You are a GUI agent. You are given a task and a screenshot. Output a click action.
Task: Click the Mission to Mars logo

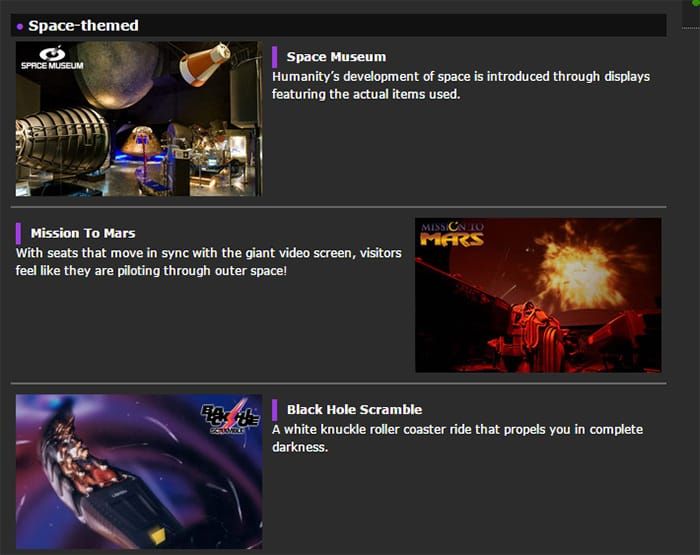(x=452, y=234)
